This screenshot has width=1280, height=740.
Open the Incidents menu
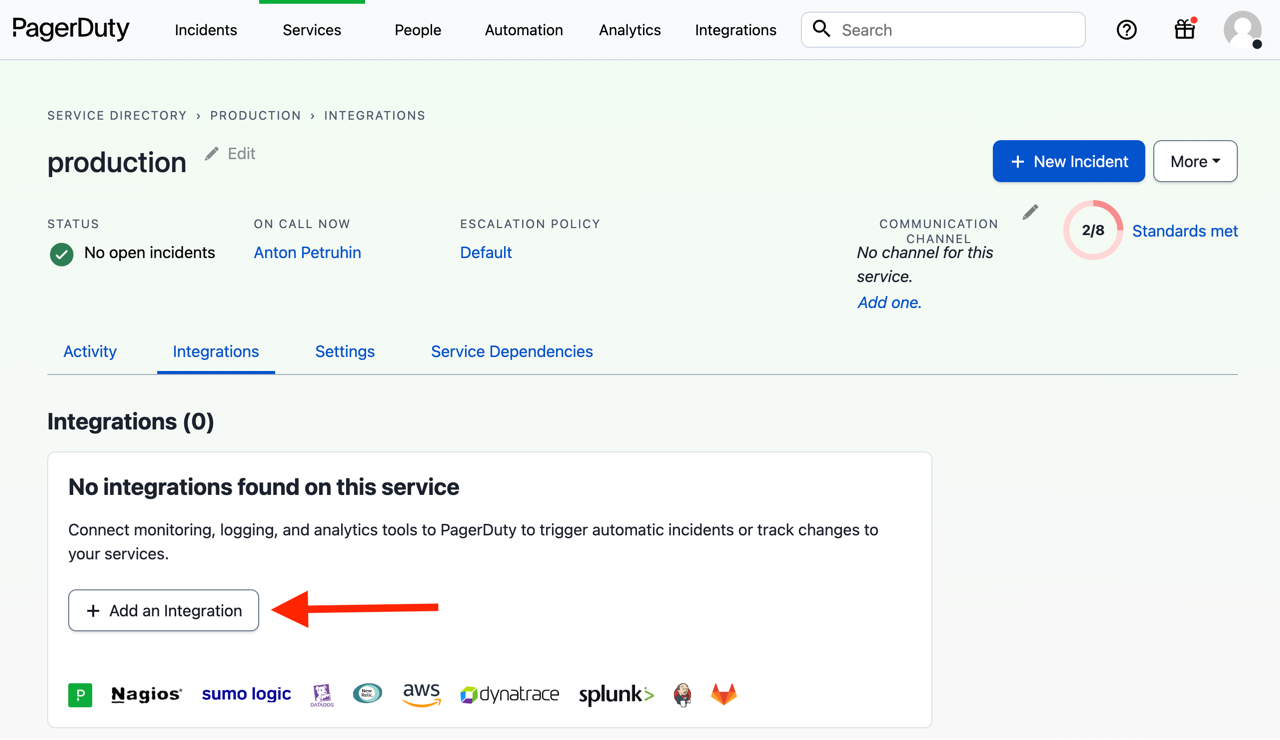click(x=206, y=30)
